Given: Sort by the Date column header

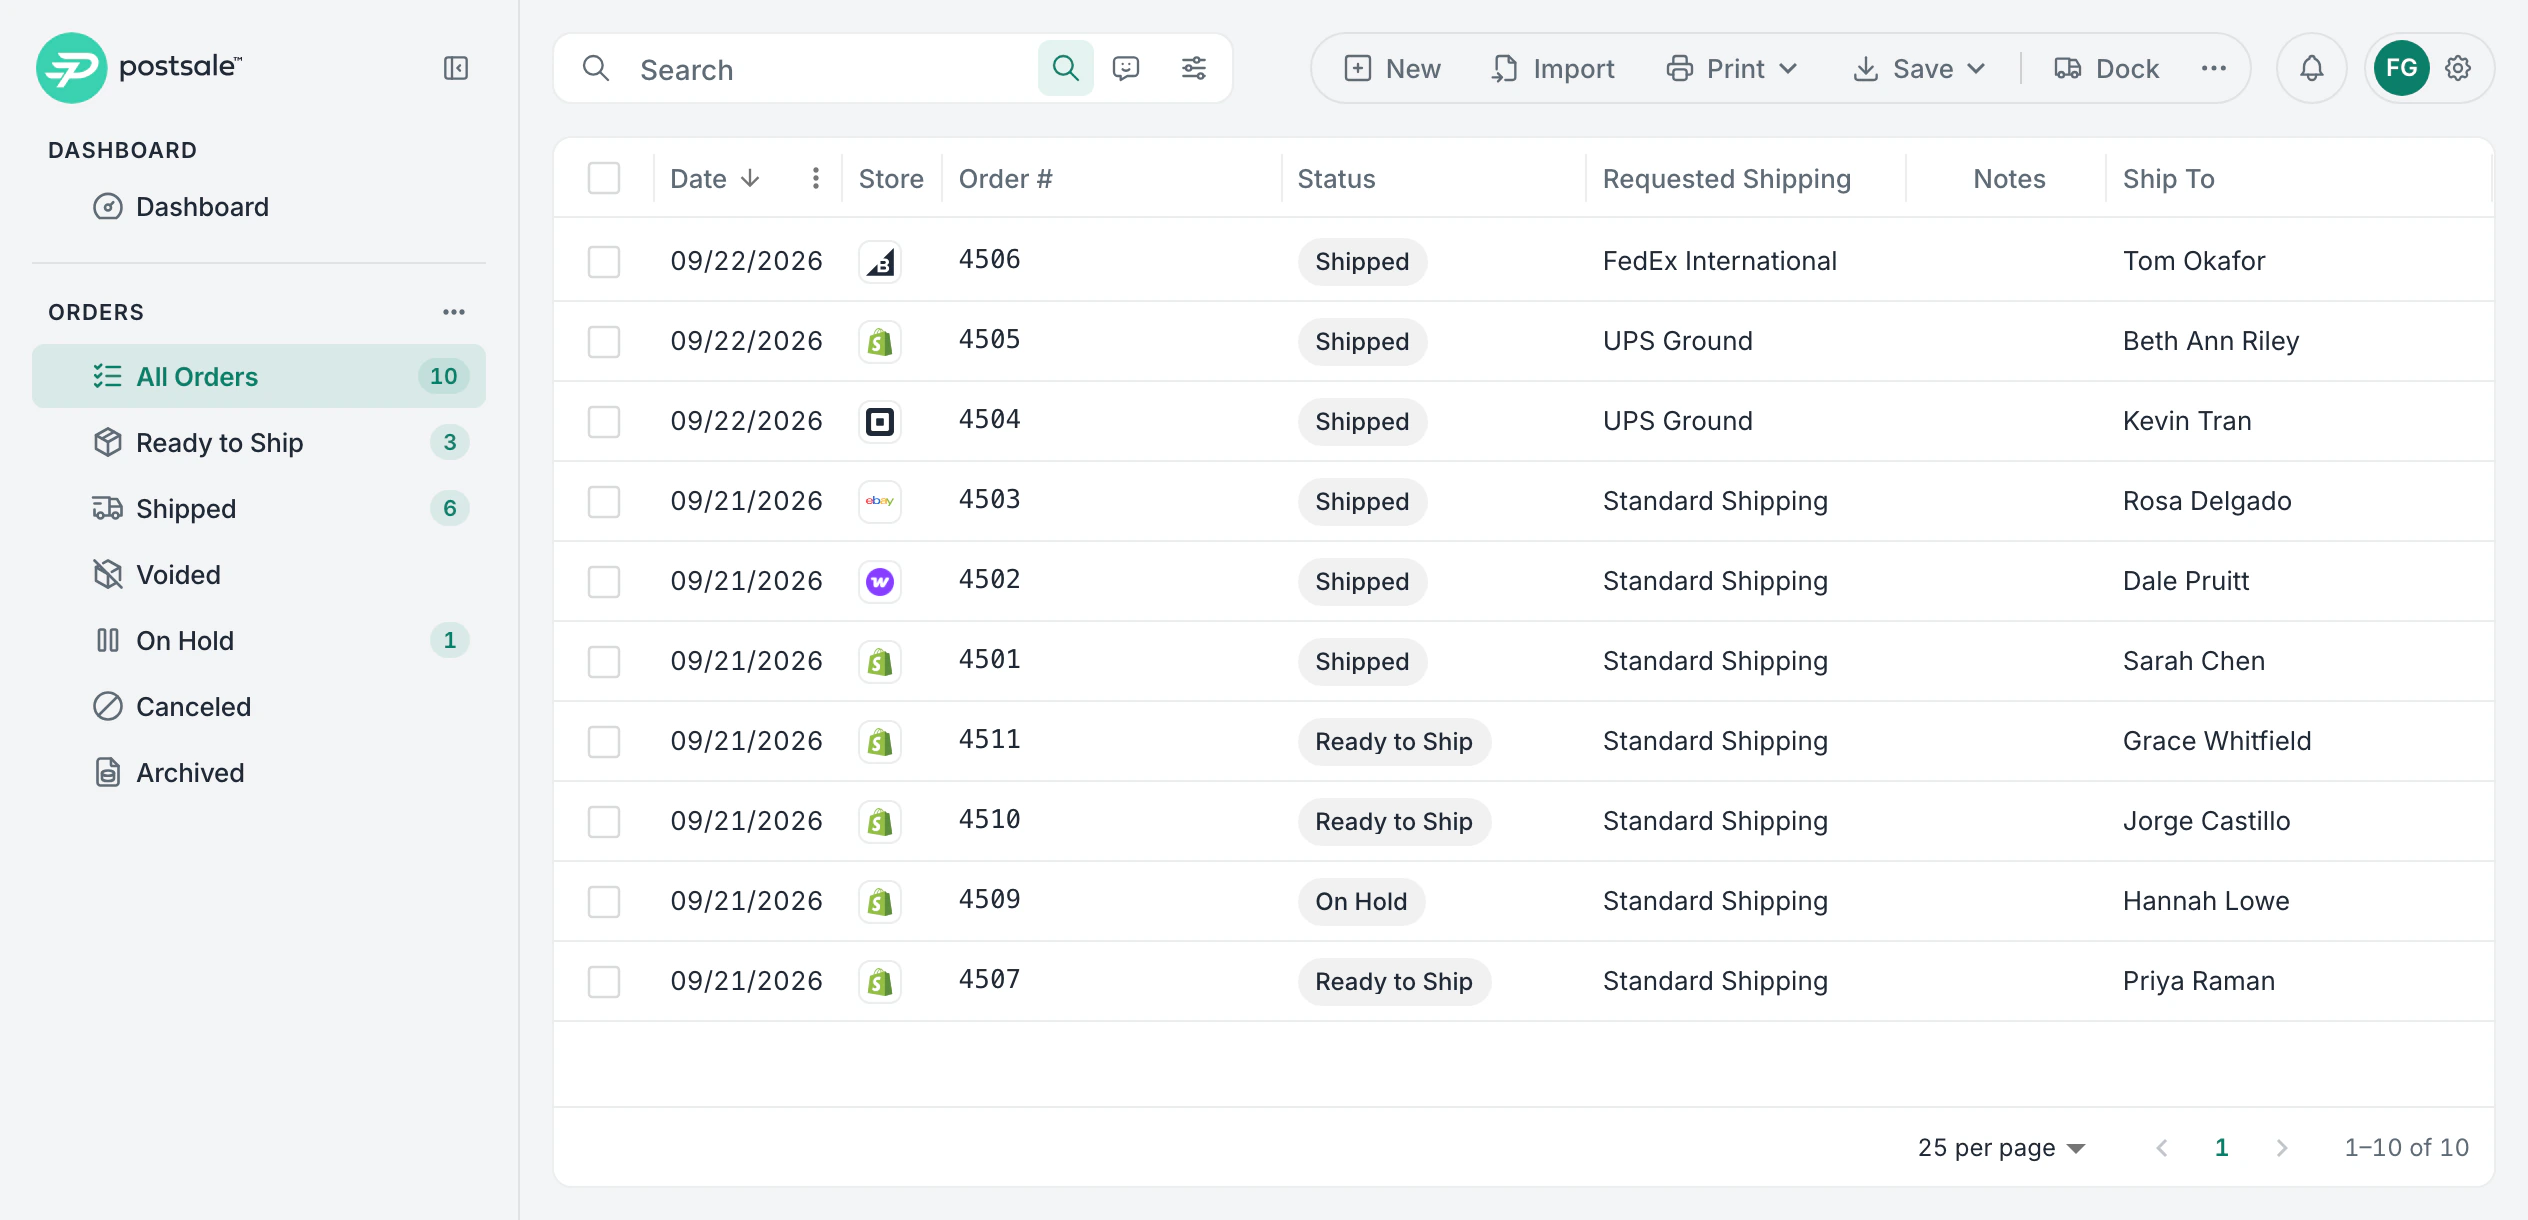Looking at the screenshot, I should point(715,178).
